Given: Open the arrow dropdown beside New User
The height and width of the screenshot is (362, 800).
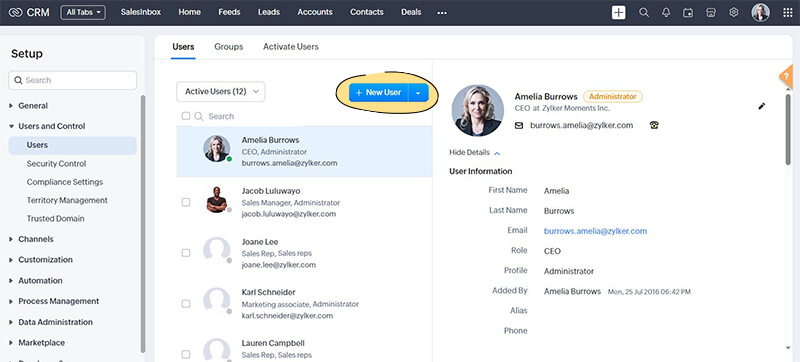Looking at the screenshot, I should (x=418, y=93).
